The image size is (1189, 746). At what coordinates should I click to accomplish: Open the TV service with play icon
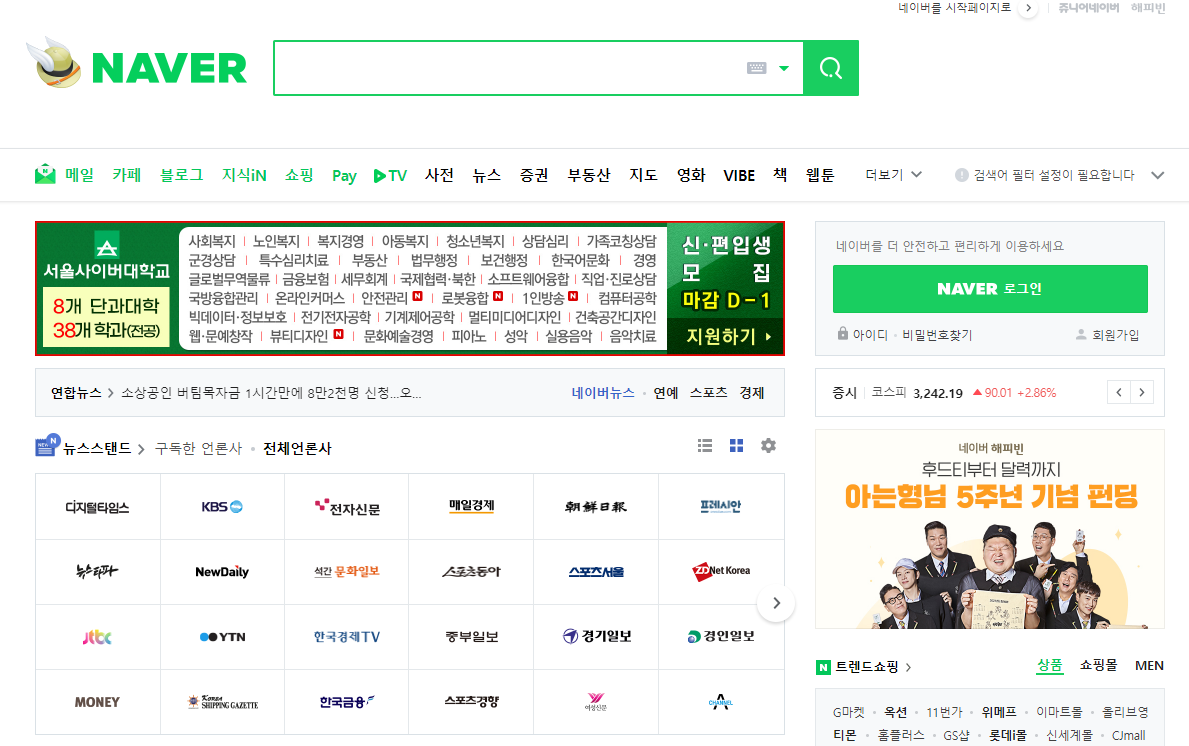pos(391,176)
